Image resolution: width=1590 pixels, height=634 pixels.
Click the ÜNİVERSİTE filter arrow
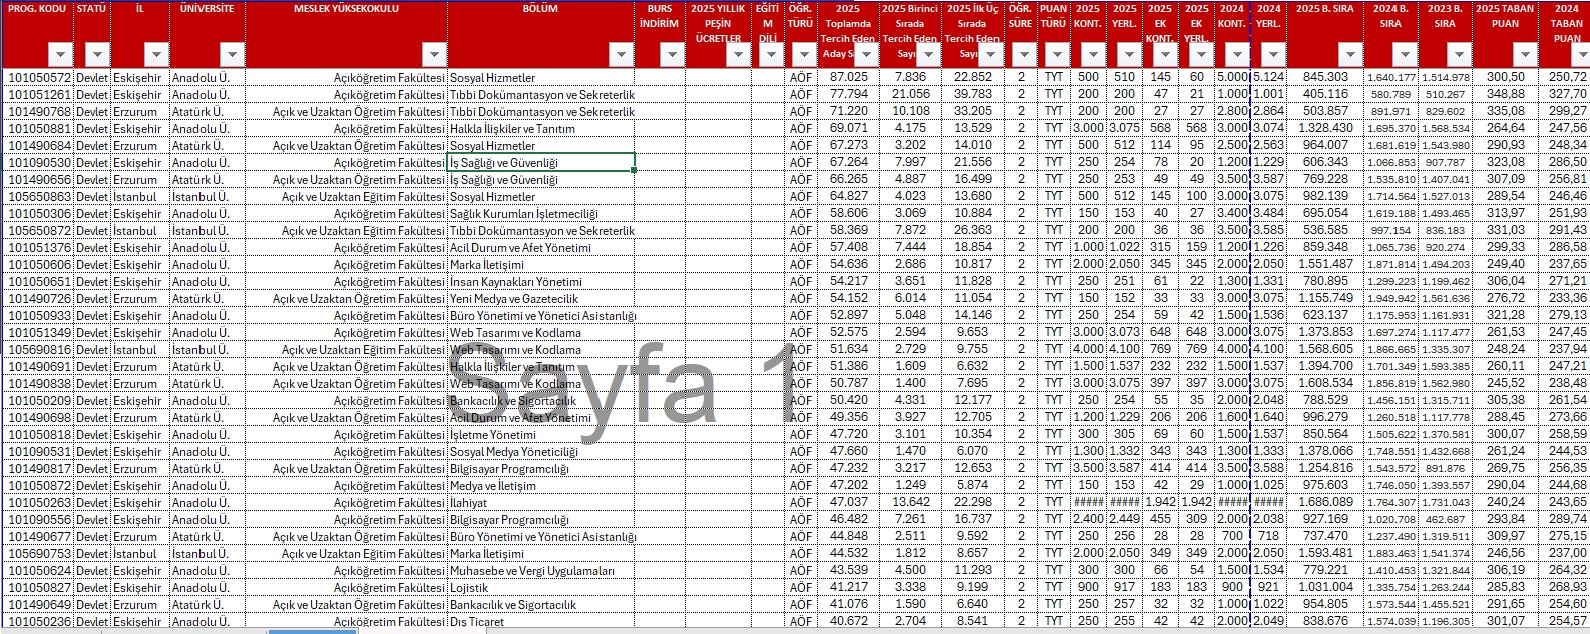[232, 54]
